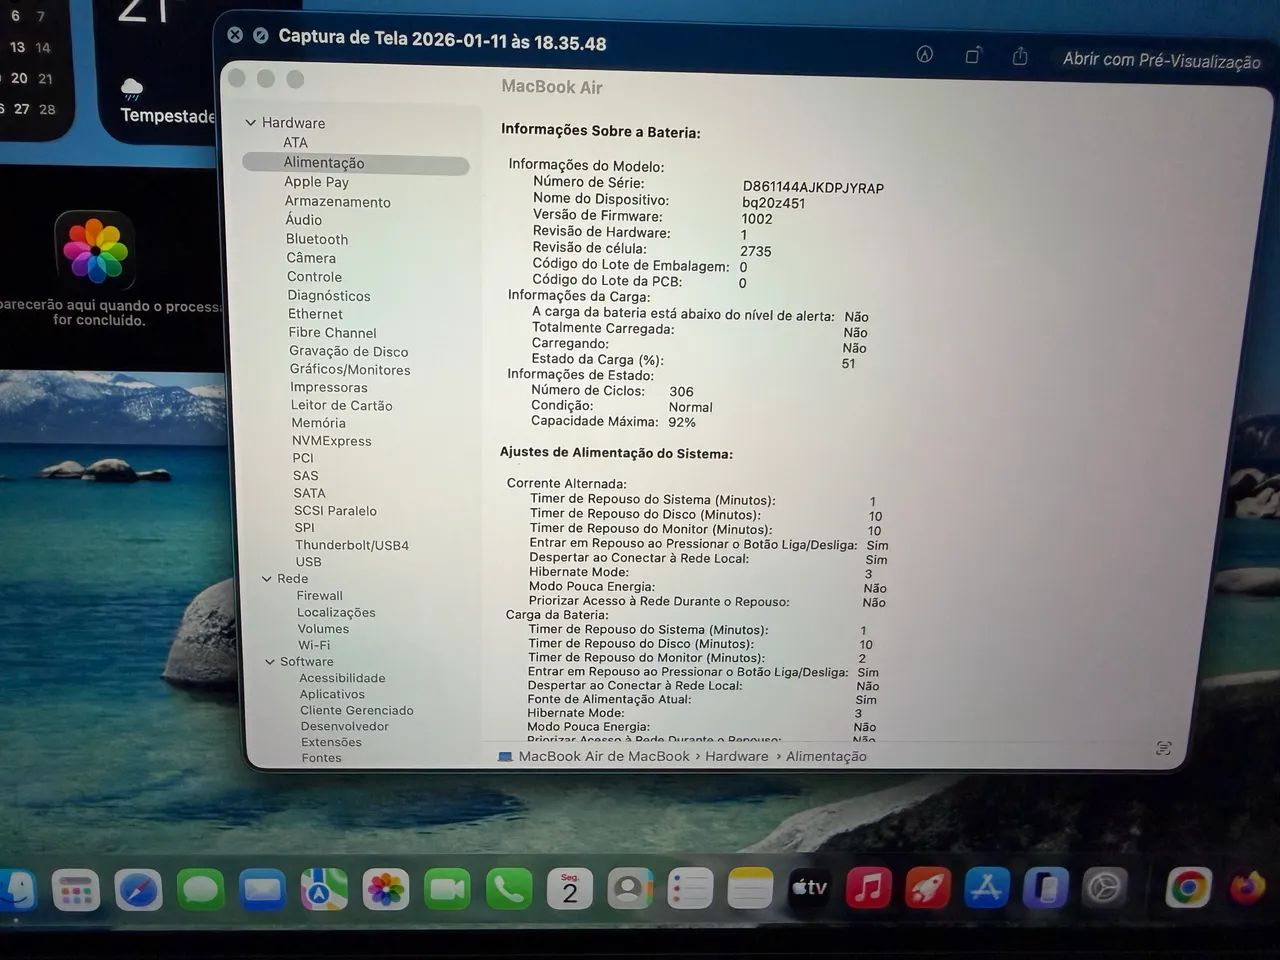The height and width of the screenshot is (960, 1280).
Task: Click the text-reveal icon in the window's bottom-right corner
Action: 1163,747
